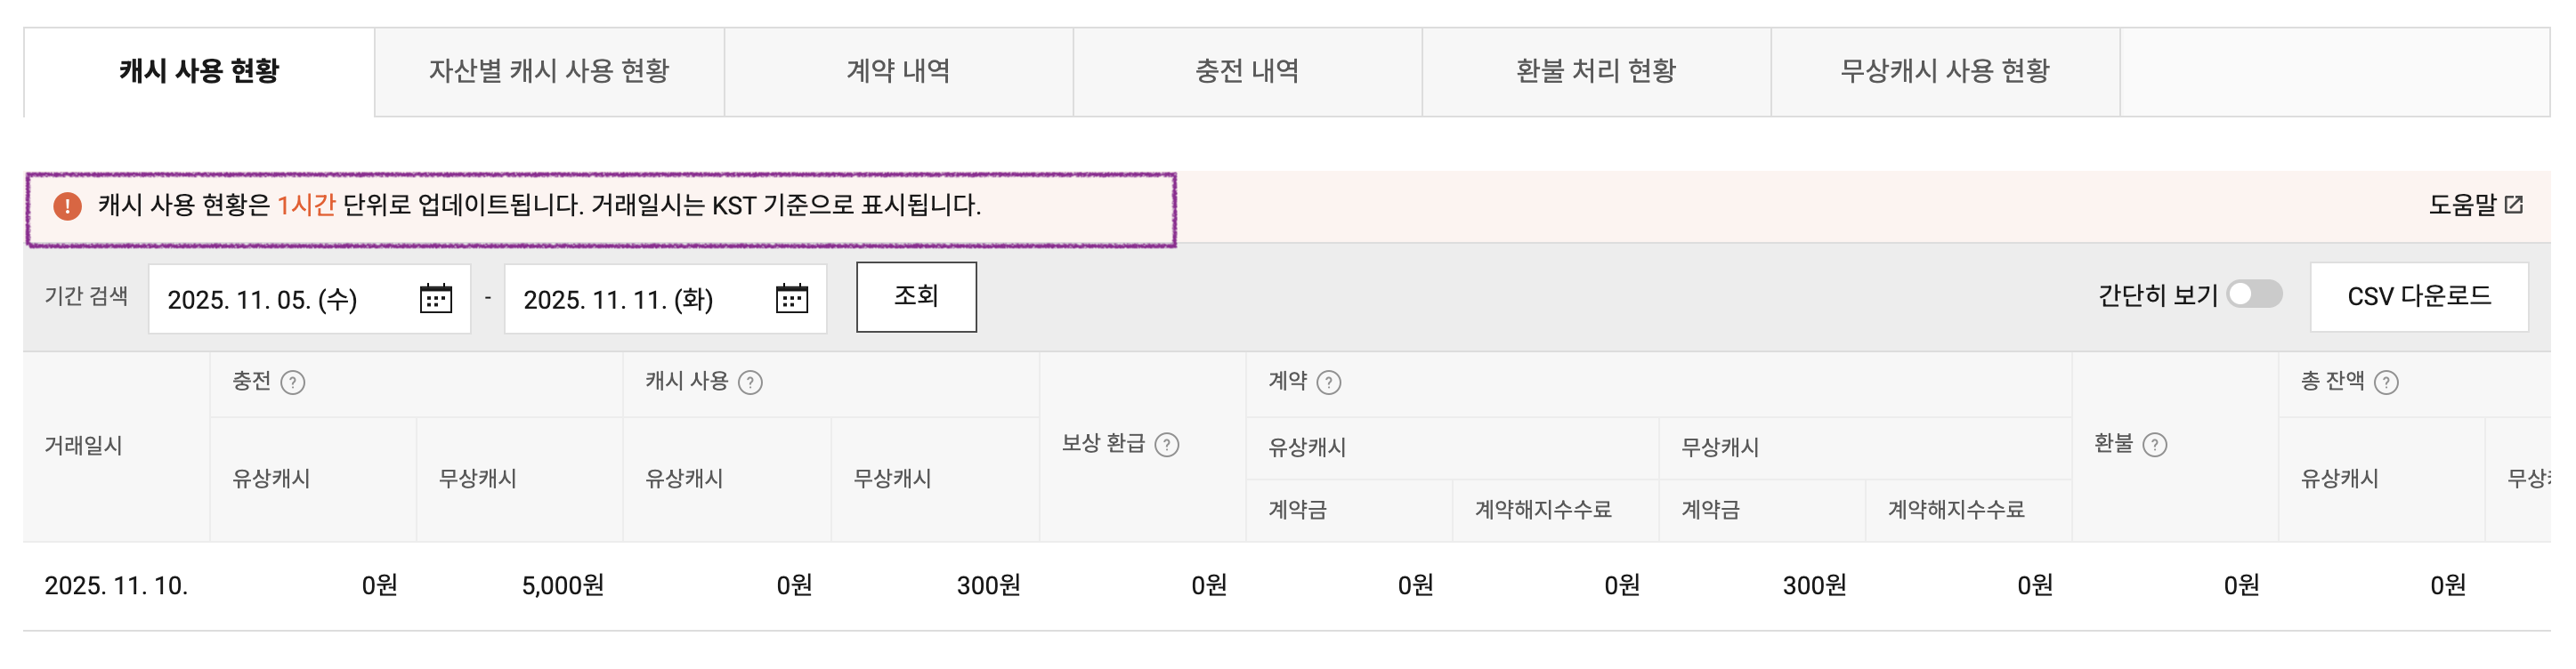Open the start date calendar picker icon
Viewport: 2576px width, 669px height.
pos(435,299)
